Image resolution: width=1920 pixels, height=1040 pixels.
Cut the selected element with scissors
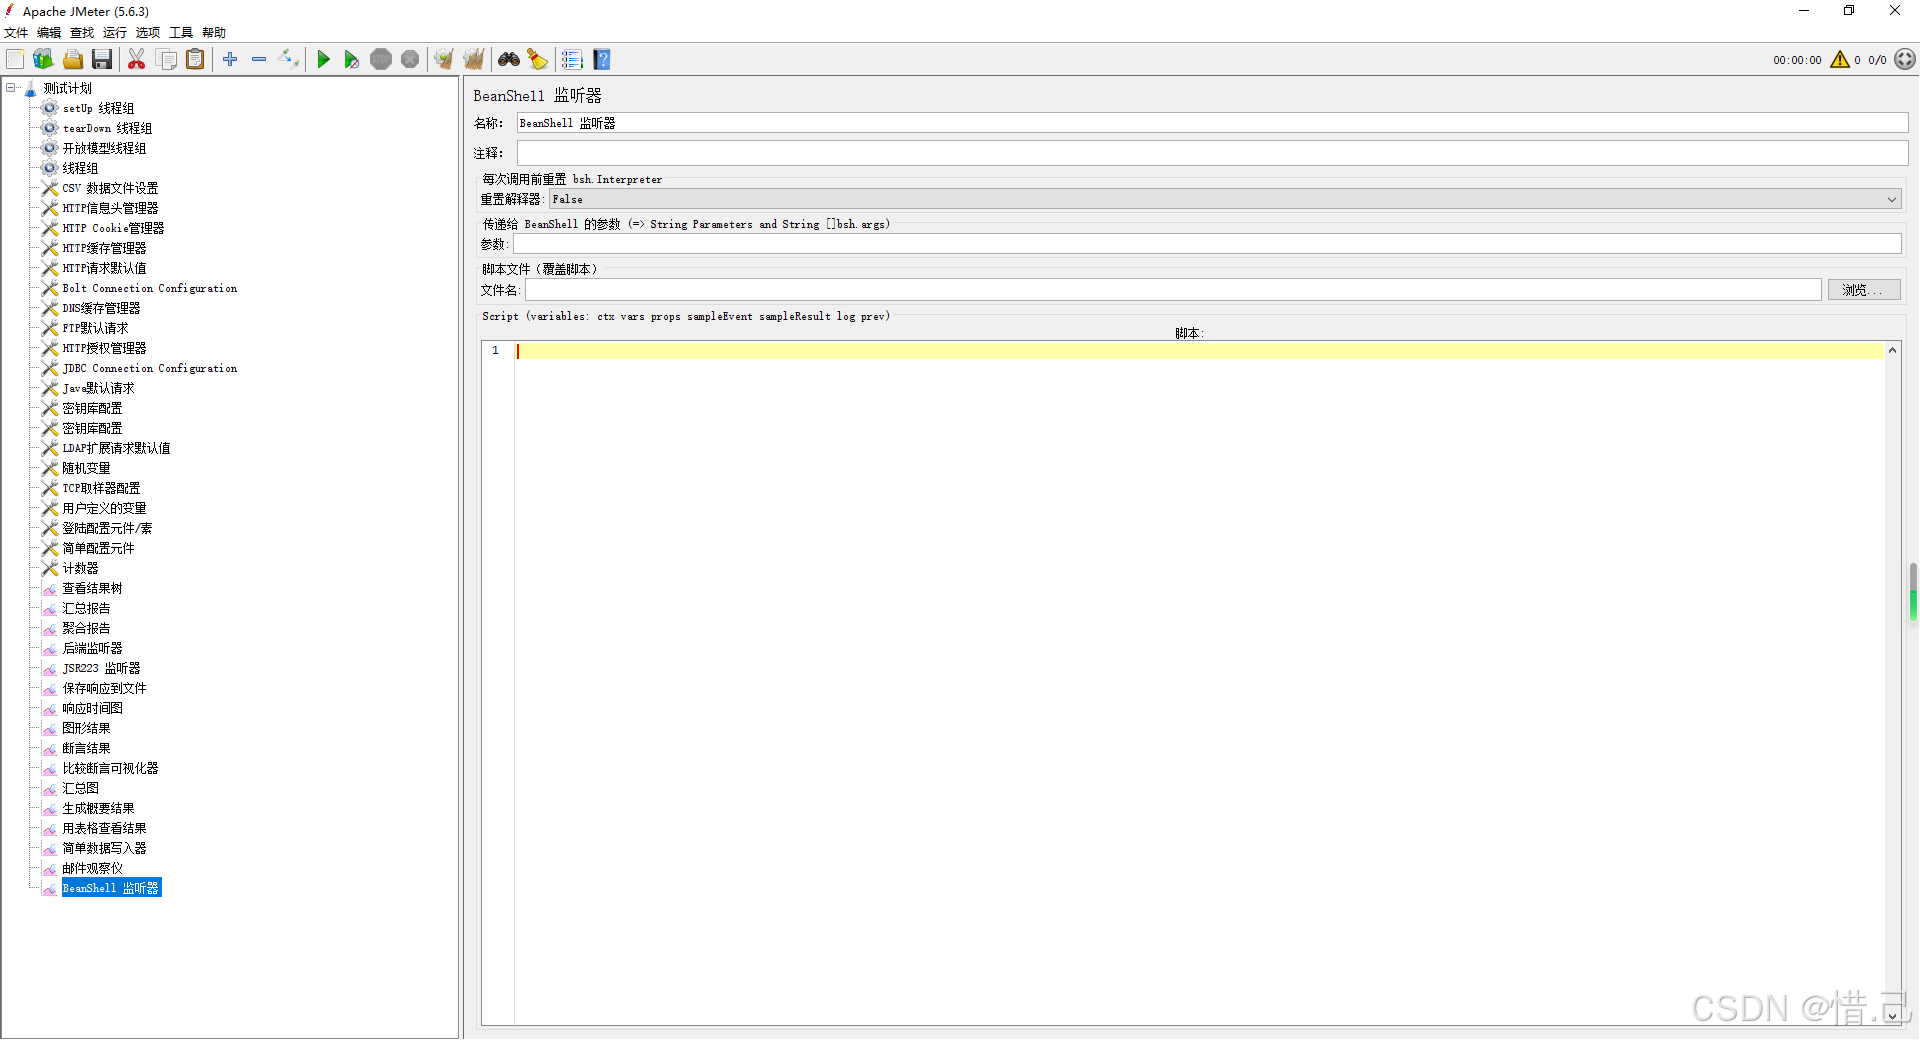tap(137, 60)
